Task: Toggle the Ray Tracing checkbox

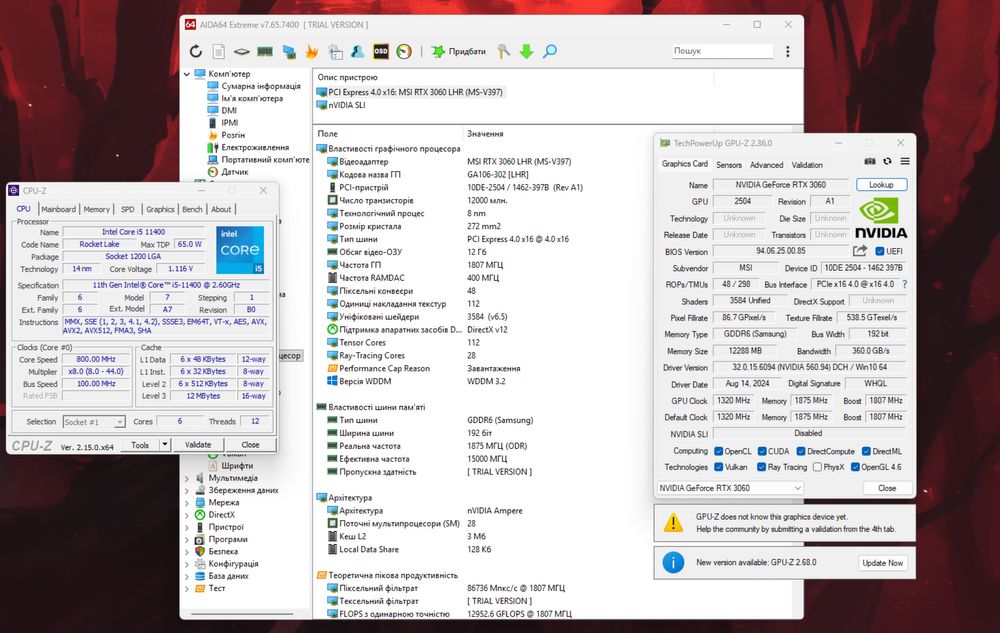Action: click(x=761, y=467)
